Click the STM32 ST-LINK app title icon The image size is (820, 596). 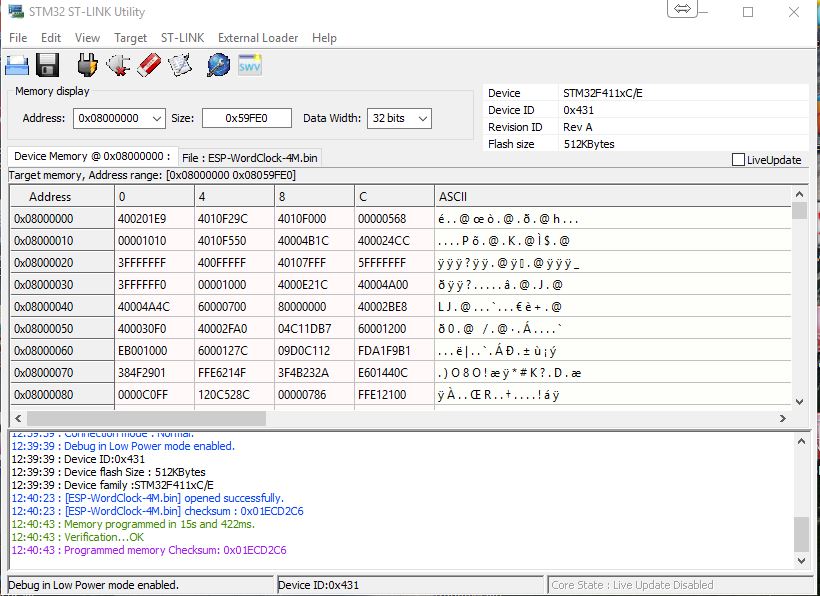(x=16, y=11)
